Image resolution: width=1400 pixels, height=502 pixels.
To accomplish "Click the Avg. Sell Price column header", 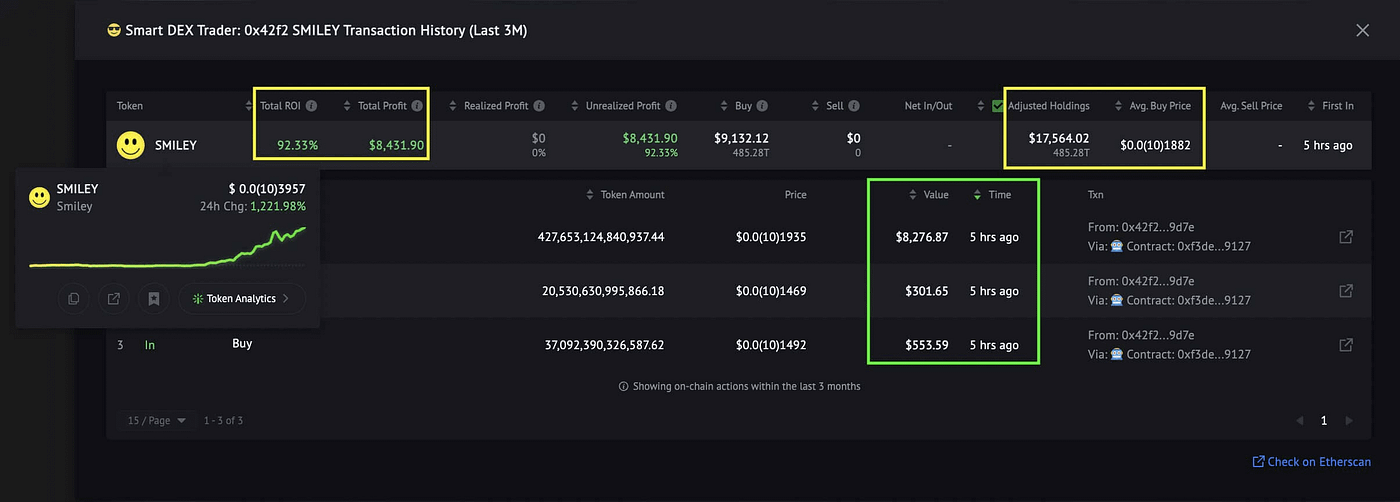I will coord(1253,106).
